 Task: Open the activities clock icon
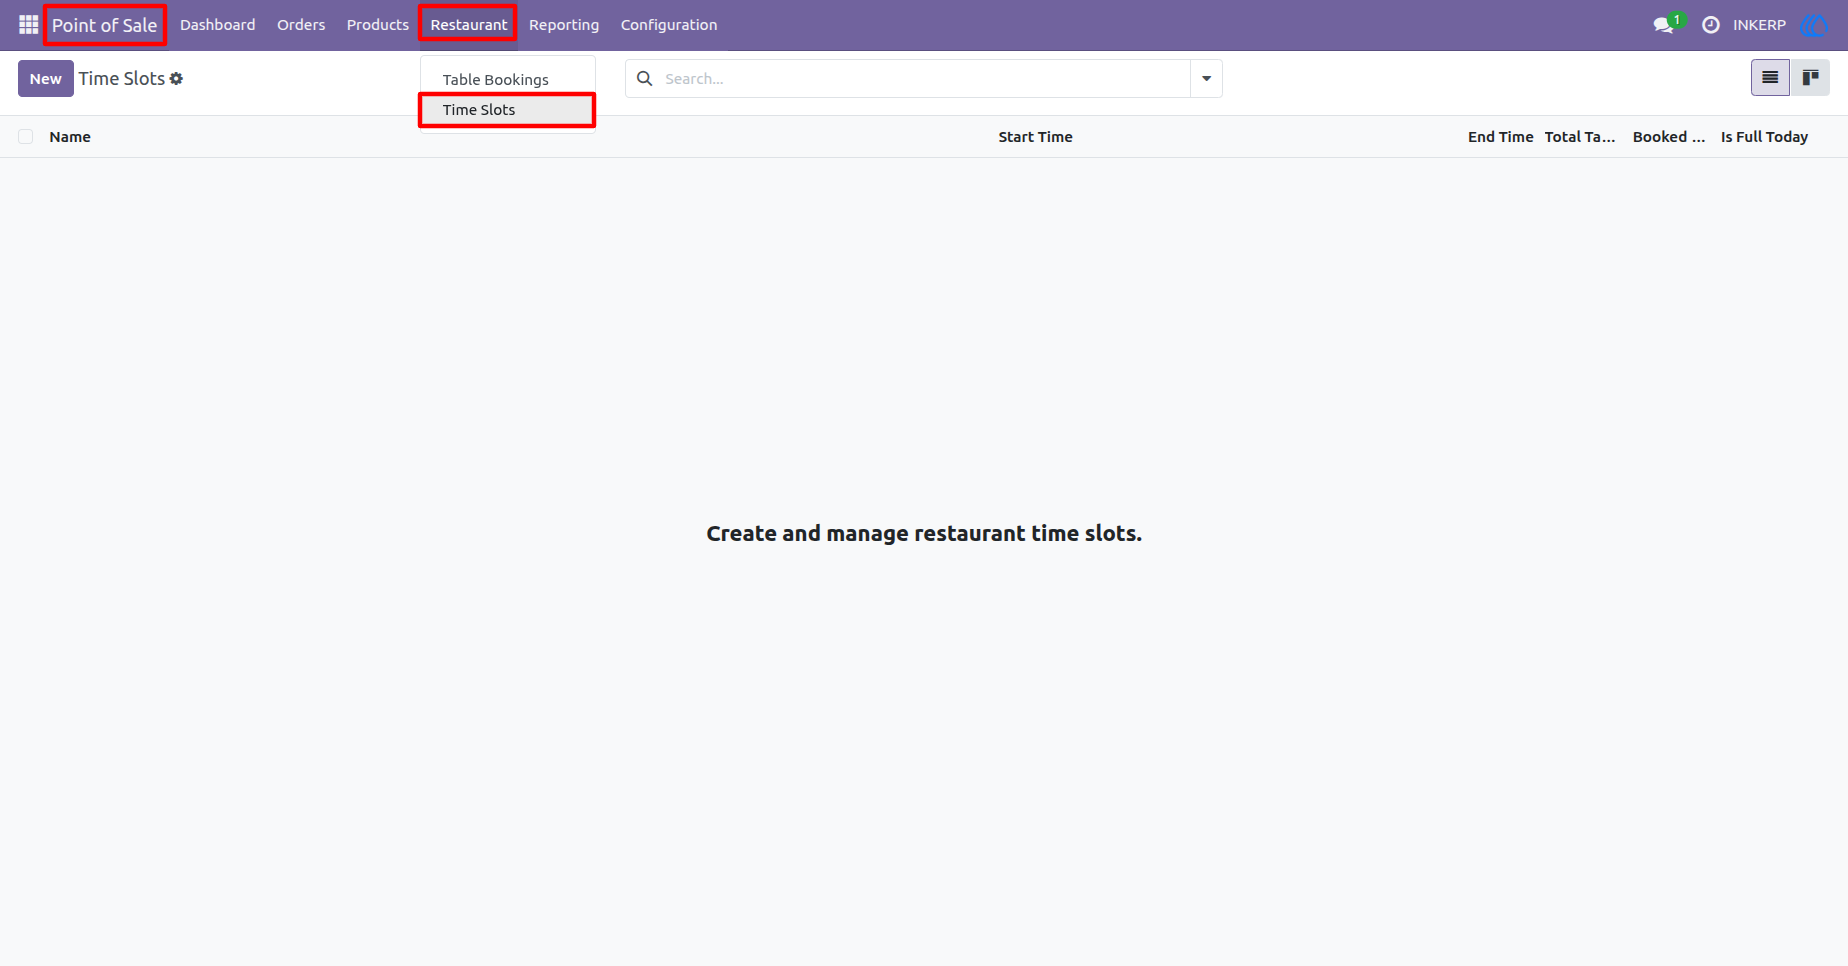[1711, 25]
